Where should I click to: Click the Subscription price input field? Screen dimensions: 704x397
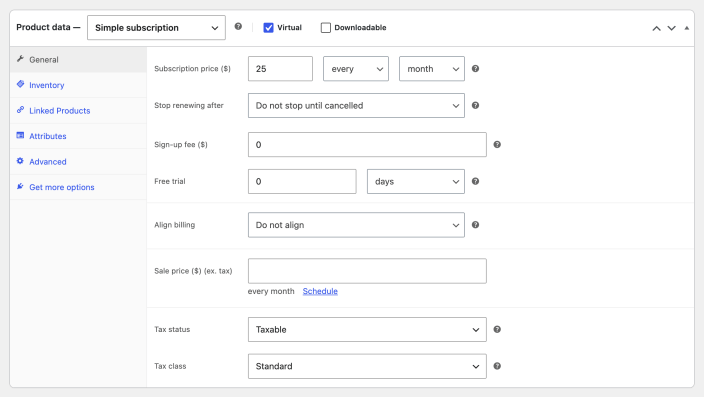[280, 69]
